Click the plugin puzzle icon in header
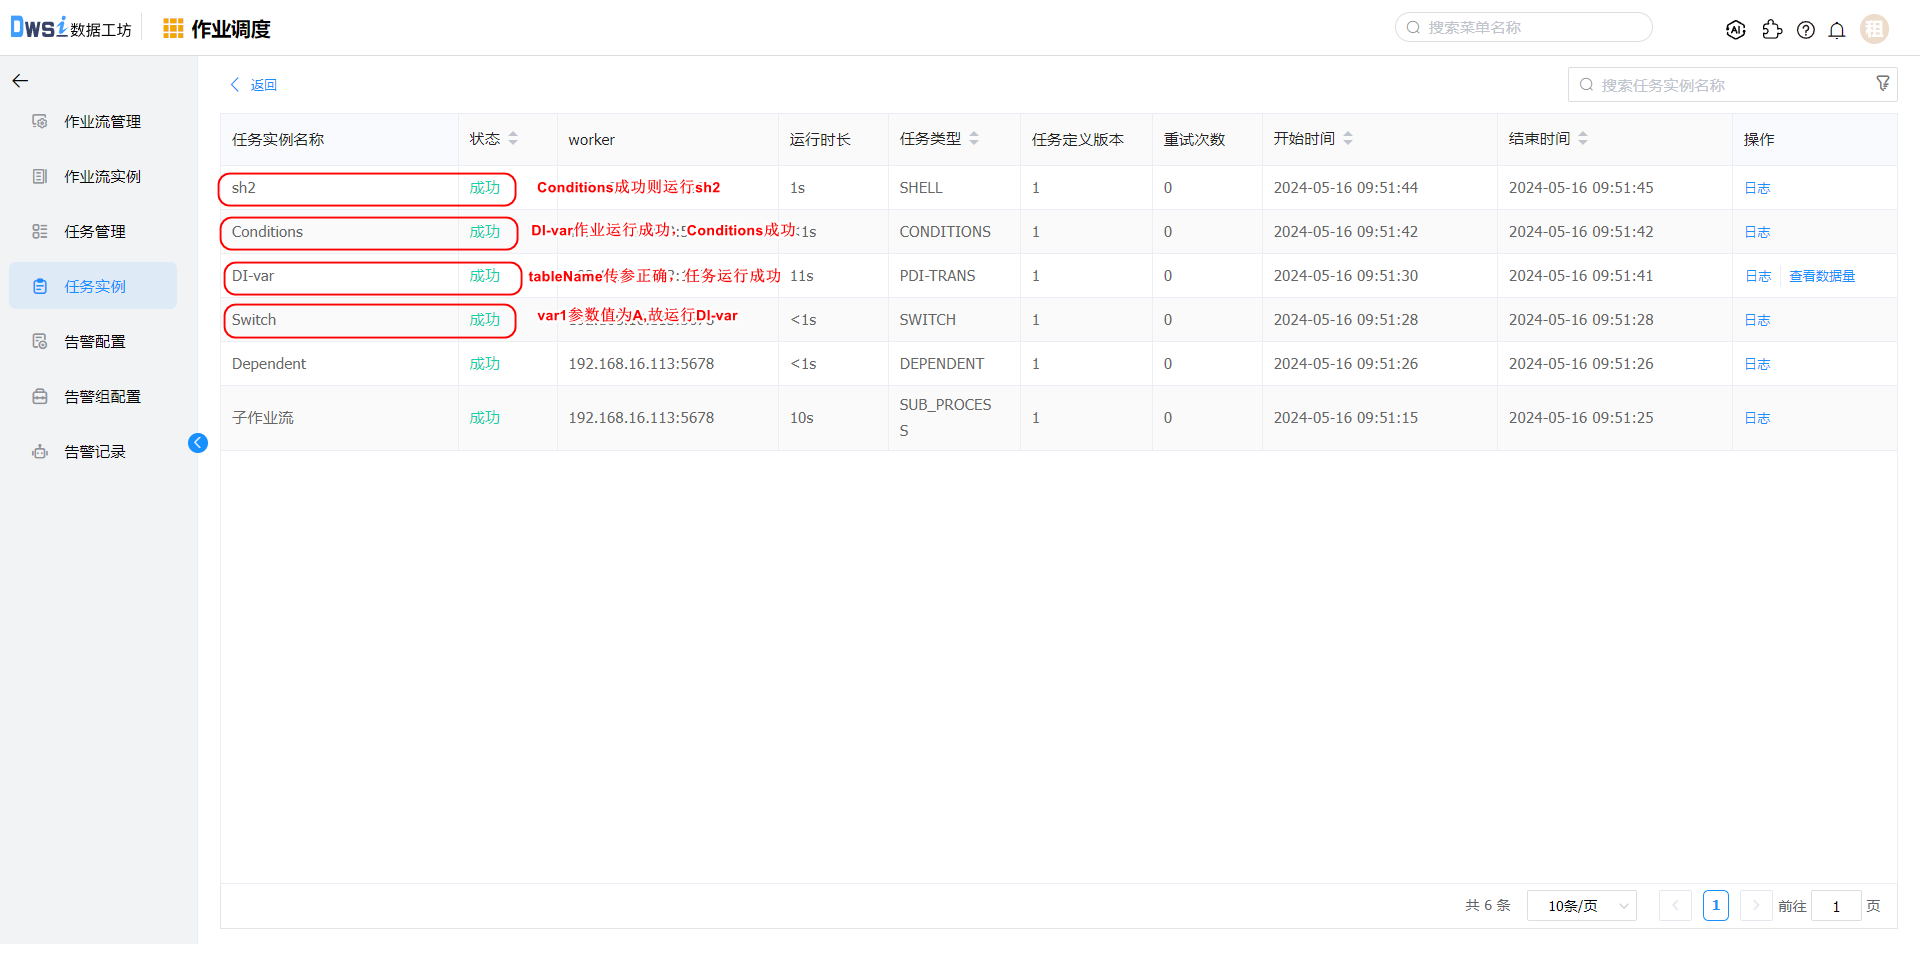The image size is (1920, 962). pos(1772,30)
